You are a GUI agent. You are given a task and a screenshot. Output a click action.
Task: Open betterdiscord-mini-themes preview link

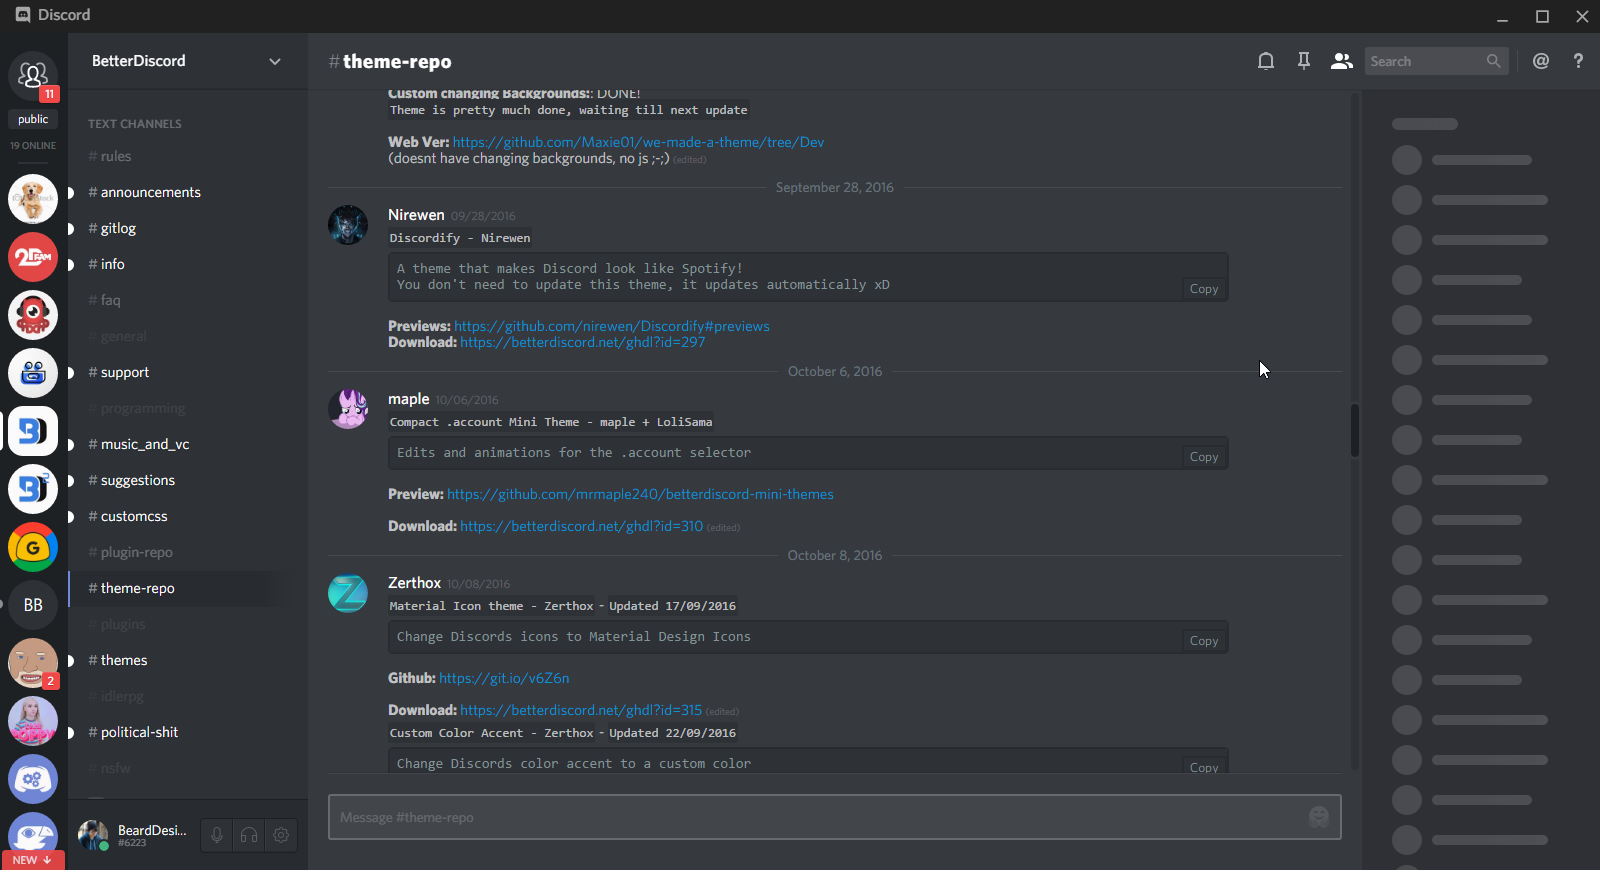coord(640,494)
